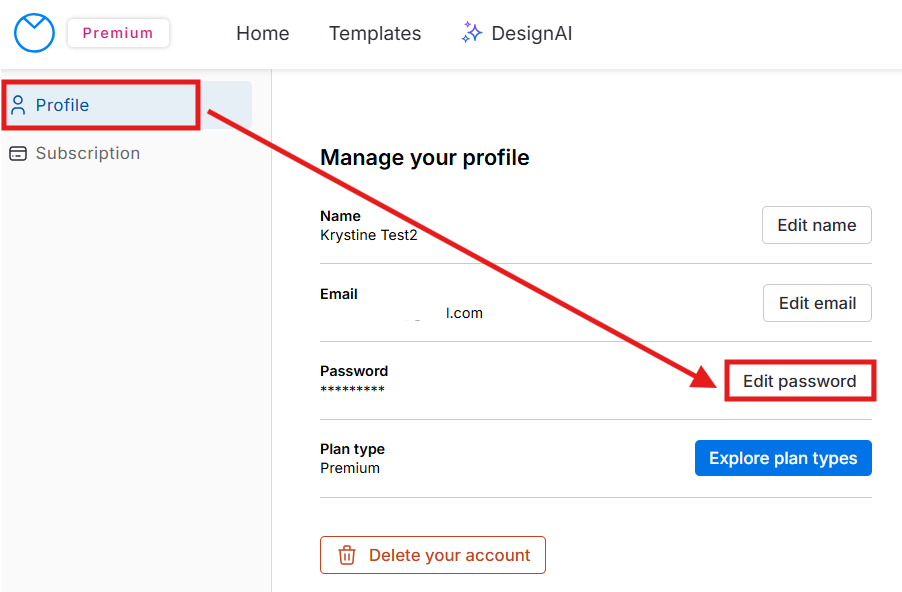This screenshot has height=592, width=902.
Task: Click the blue Explore plan types button
Action: pyautogui.click(x=783, y=458)
